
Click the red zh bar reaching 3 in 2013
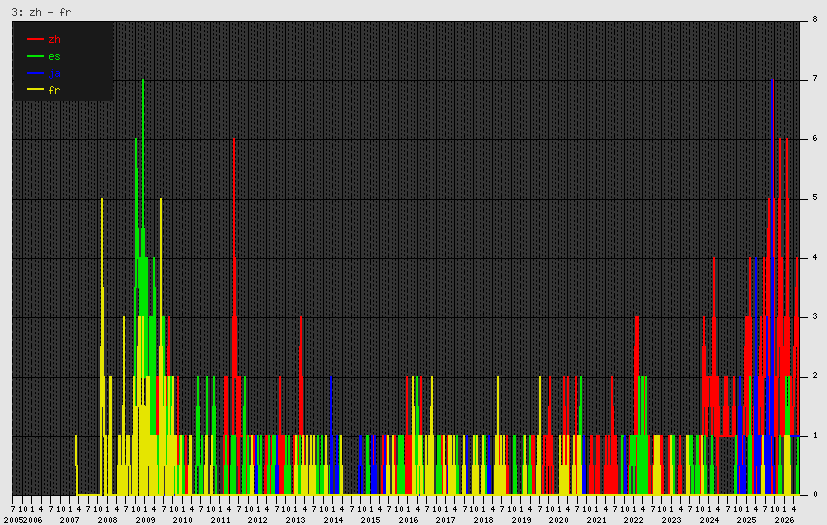pos(301,376)
